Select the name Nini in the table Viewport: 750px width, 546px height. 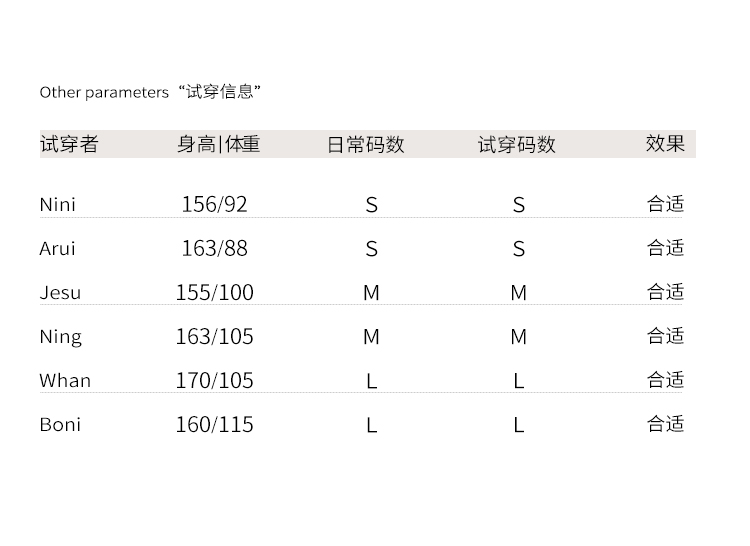pos(58,205)
